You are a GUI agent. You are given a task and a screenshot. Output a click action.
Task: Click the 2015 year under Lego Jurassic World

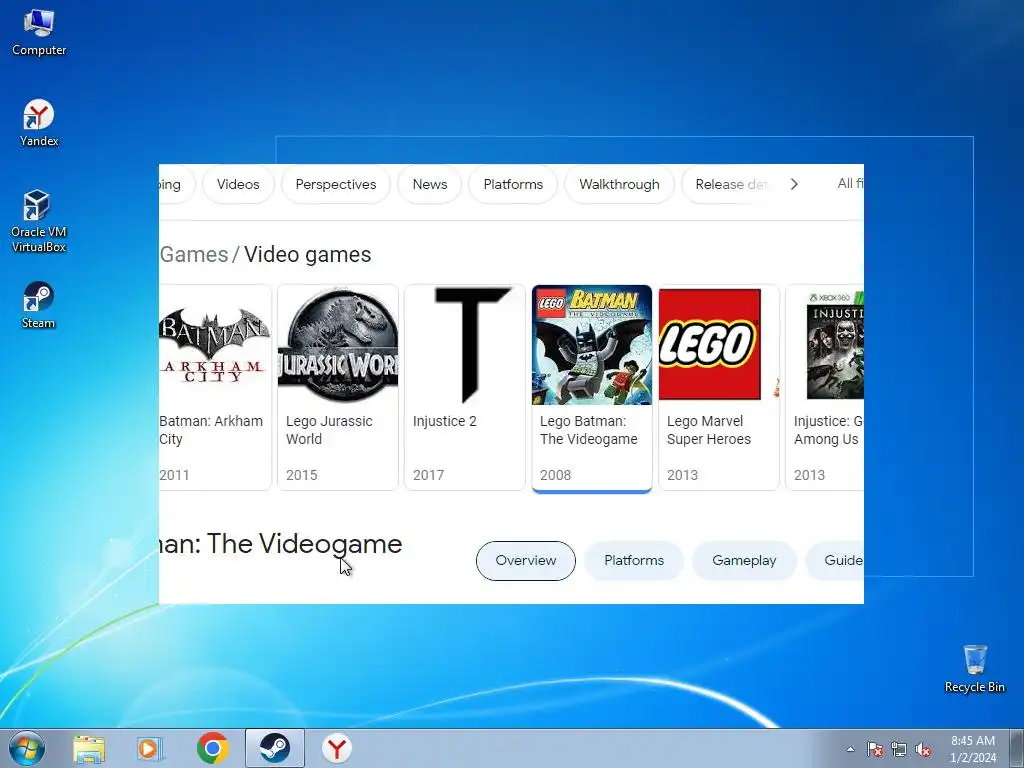pyautogui.click(x=302, y=475)
